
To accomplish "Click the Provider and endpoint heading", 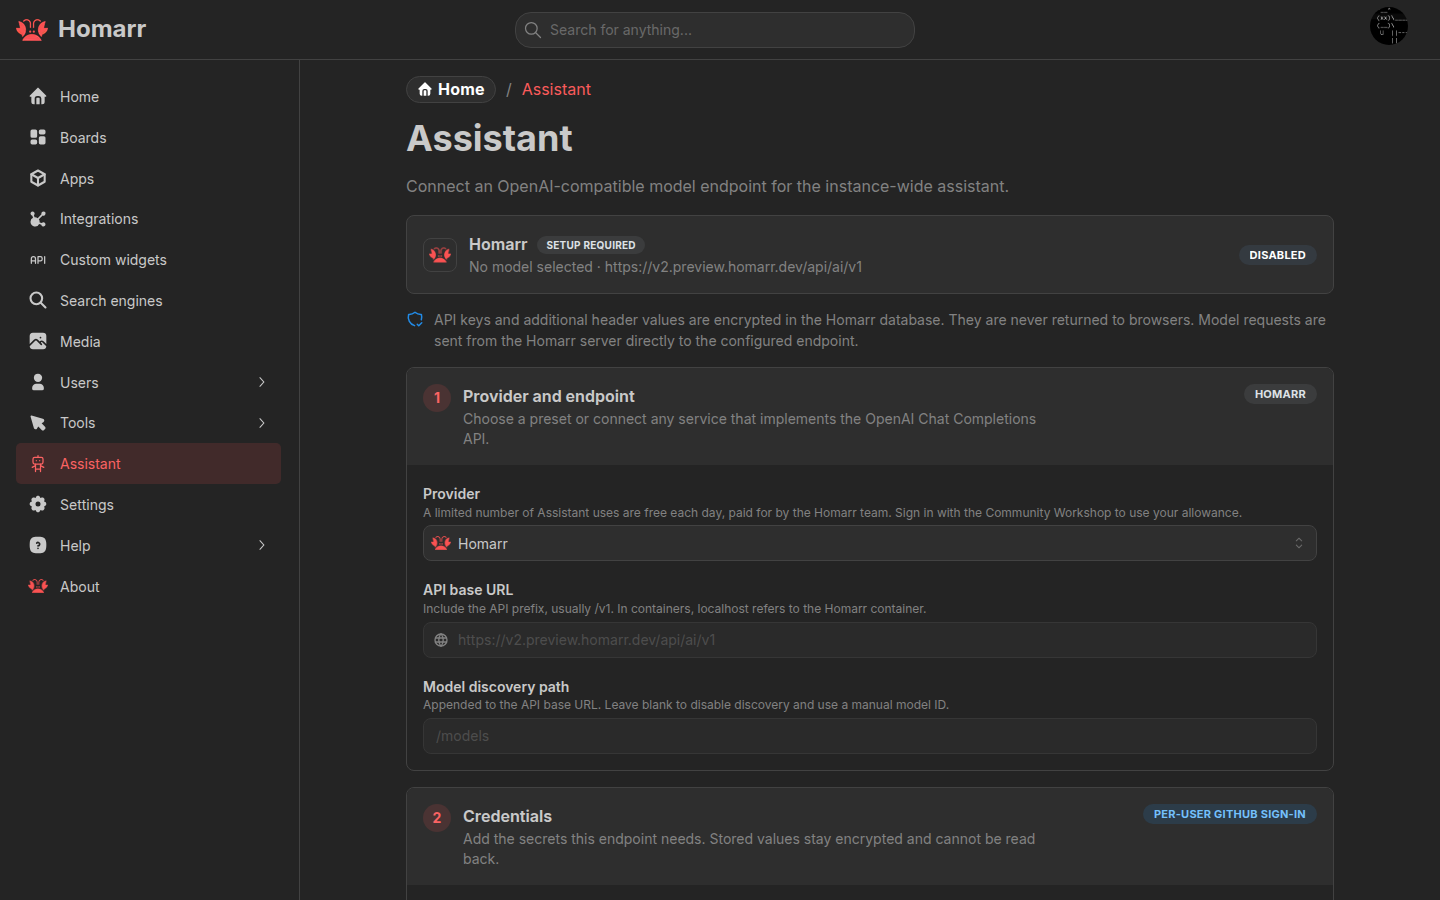I will (x=549, y=396).
